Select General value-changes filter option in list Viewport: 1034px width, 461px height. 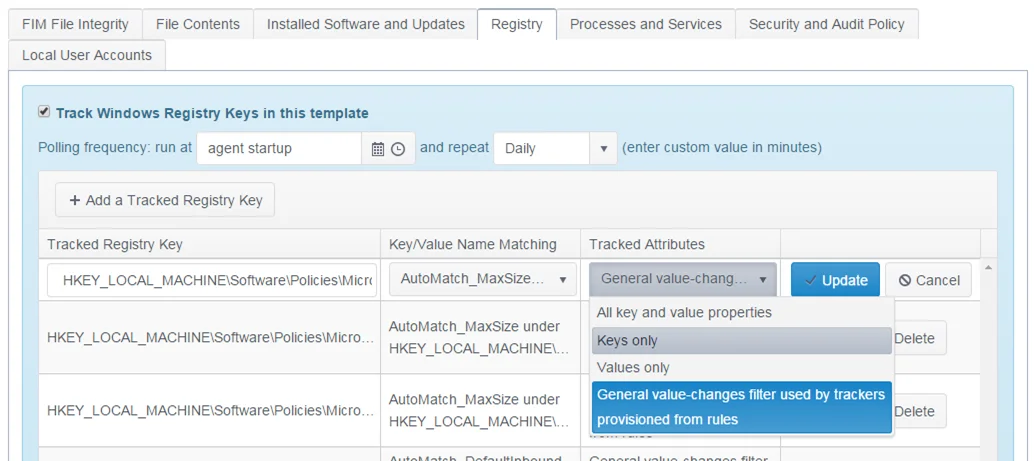point(742,407)
